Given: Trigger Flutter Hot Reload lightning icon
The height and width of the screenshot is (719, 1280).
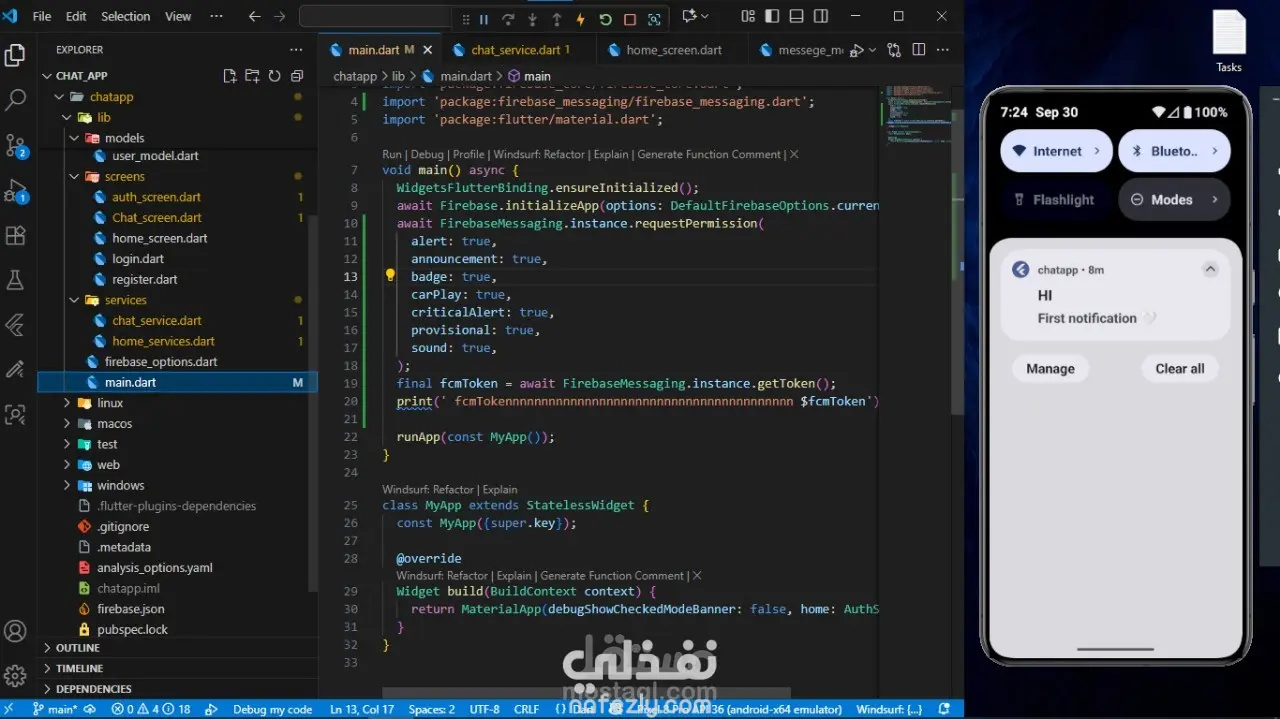Looking at the screenshot, I should [581, 19].
